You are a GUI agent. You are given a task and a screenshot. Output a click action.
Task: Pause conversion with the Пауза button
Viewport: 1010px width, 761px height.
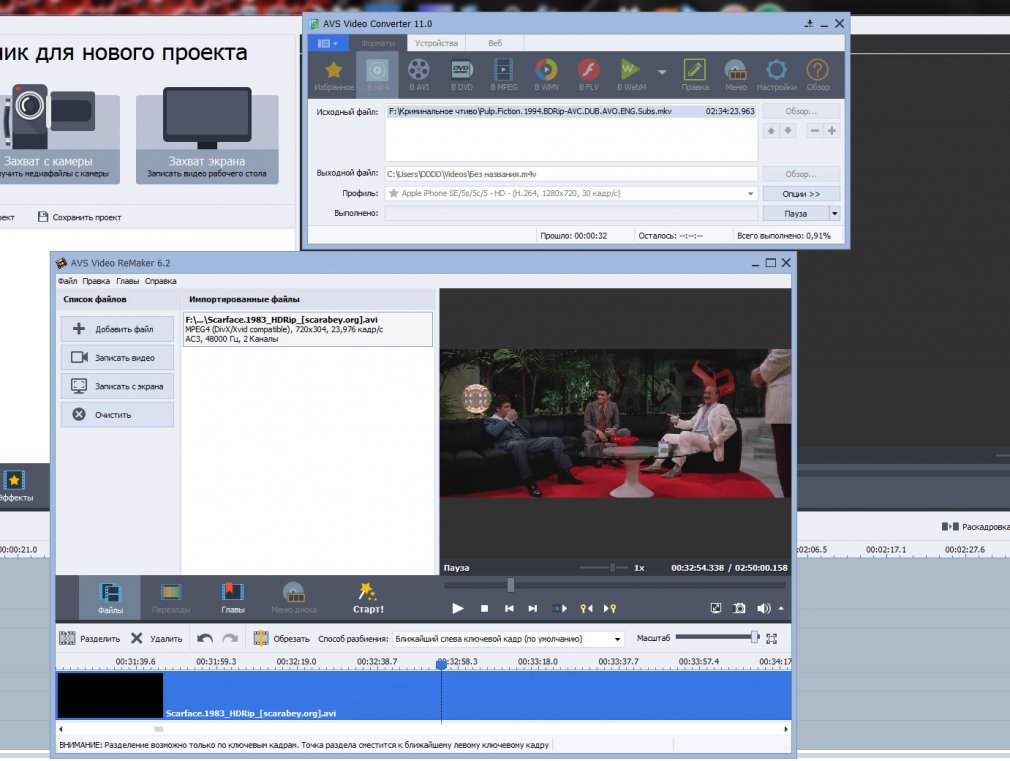pos(796,213)
